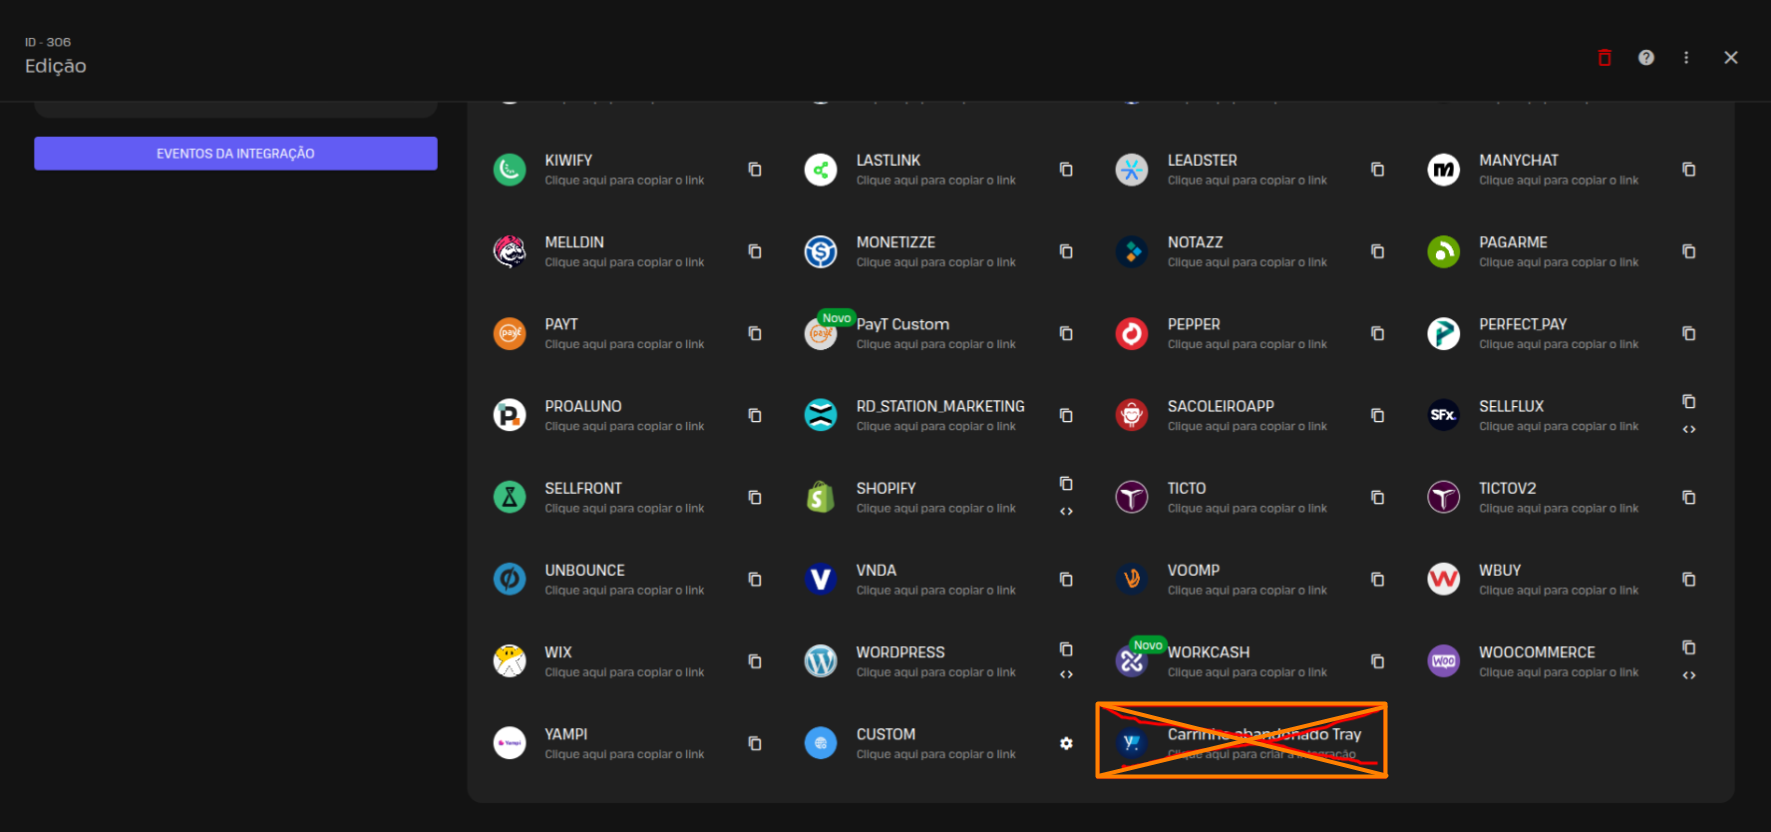The height and width of the screenshot is (832, 1771).
Task: Select the CUSTOM integration name
Action: (x=886, y=734)
